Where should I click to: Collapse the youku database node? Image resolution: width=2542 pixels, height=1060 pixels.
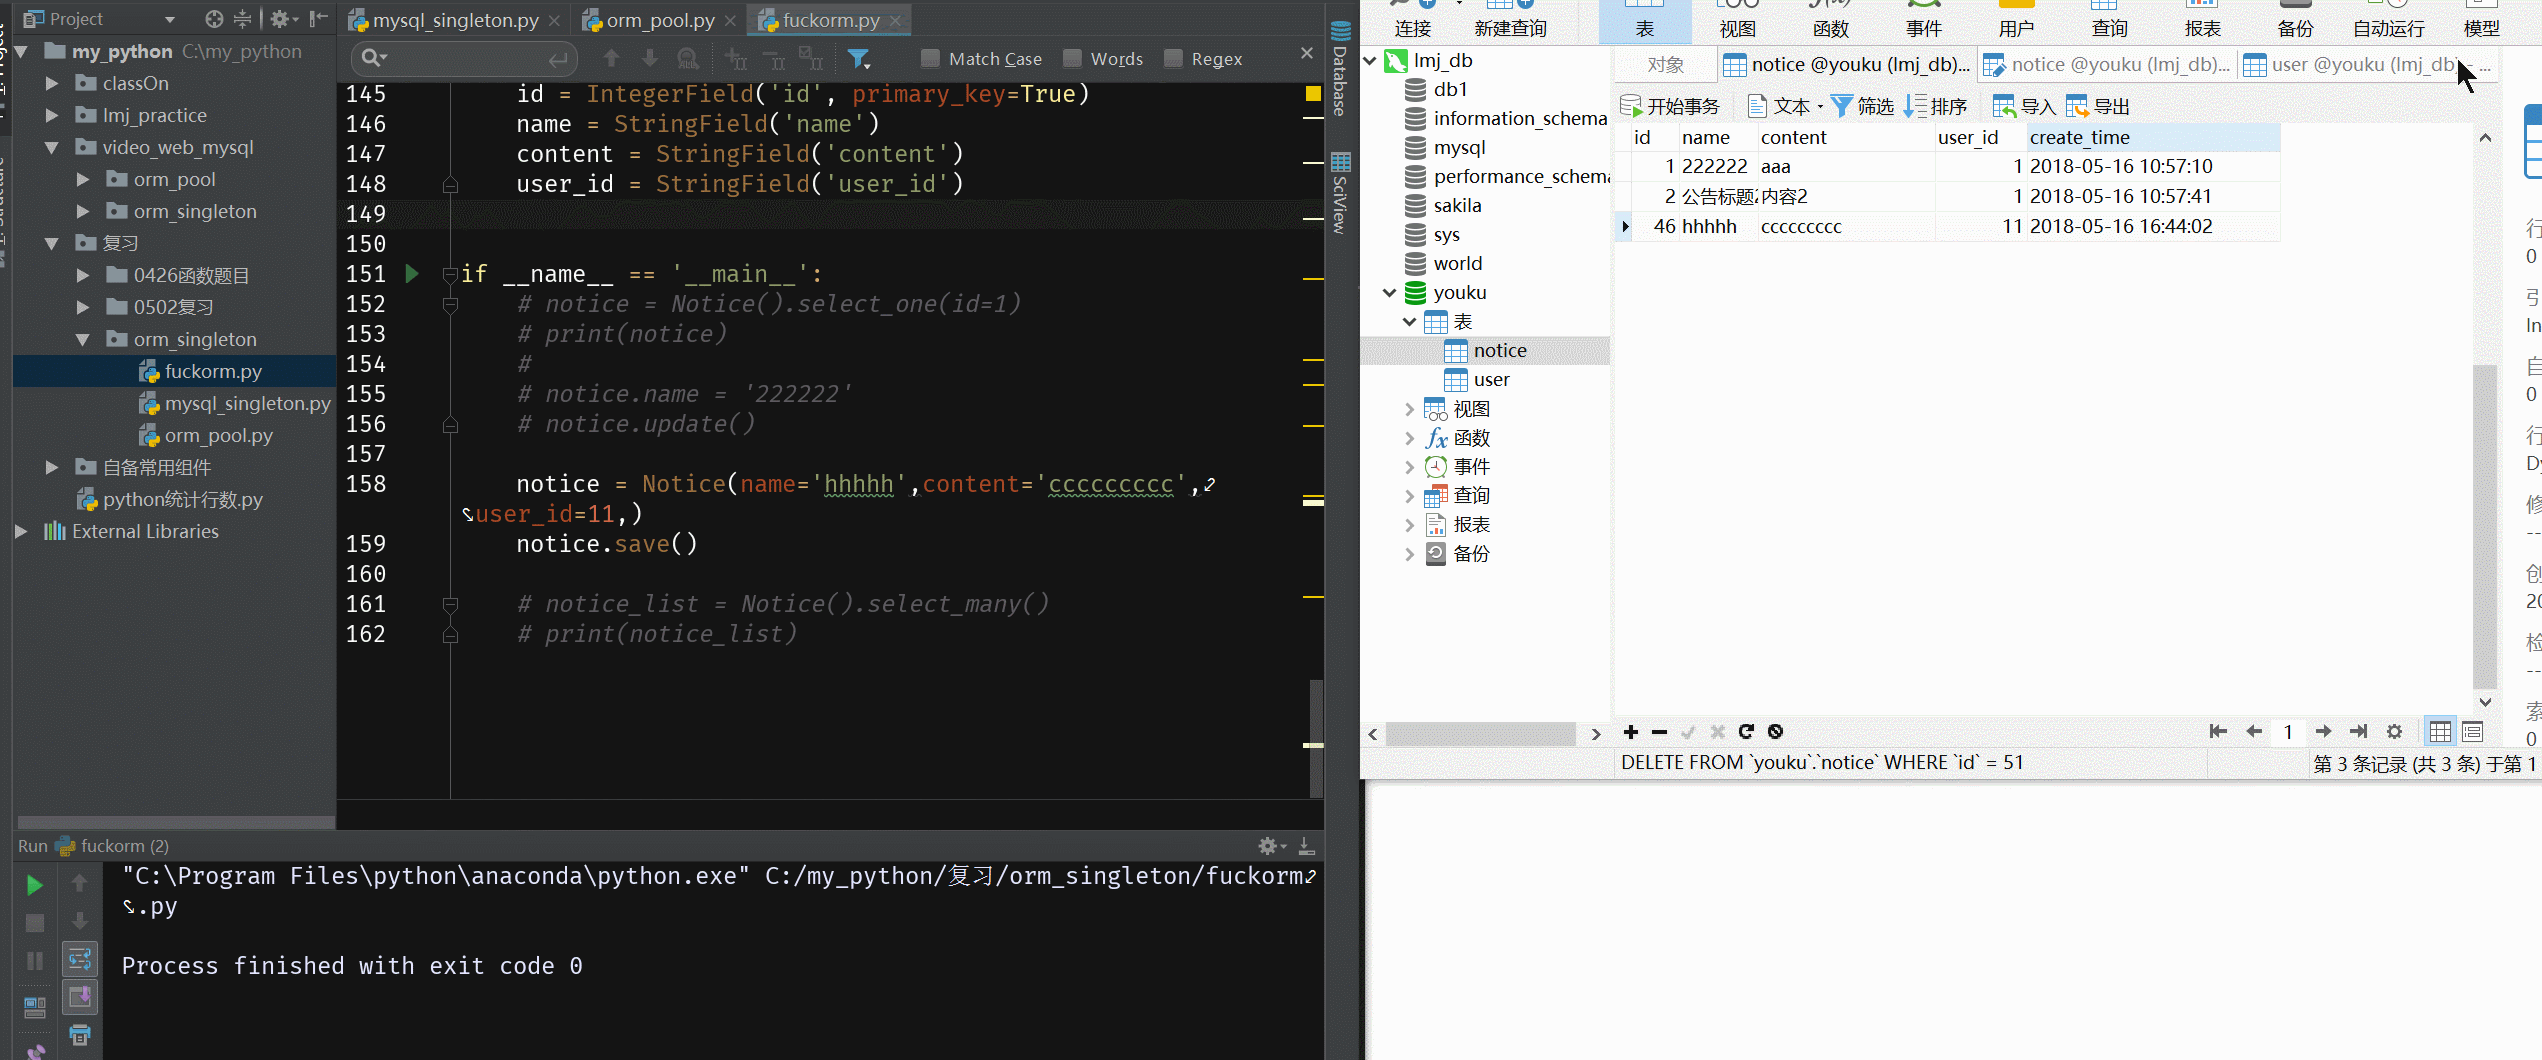(1389, 293)
